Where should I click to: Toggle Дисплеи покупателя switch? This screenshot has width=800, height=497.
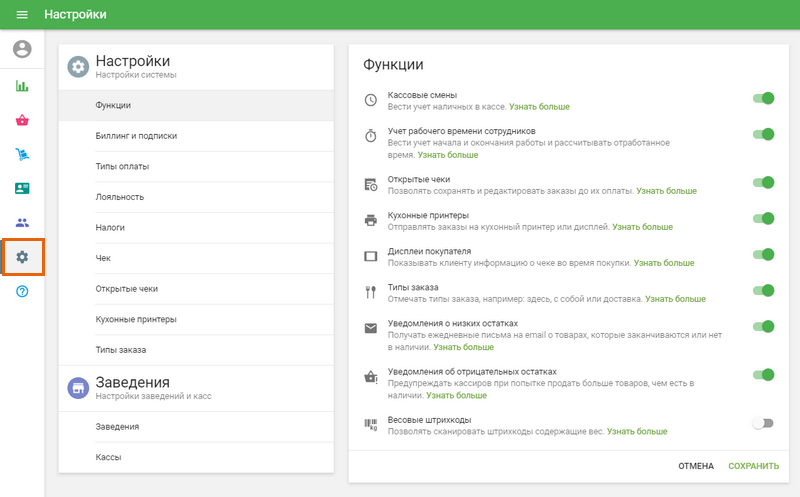pos(763,255)
